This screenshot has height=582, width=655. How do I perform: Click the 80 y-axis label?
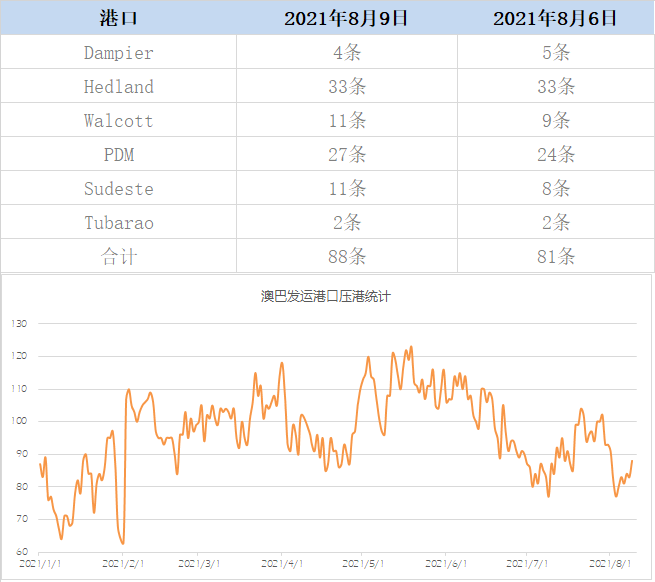pyautogui.click(x=22, y=486)
